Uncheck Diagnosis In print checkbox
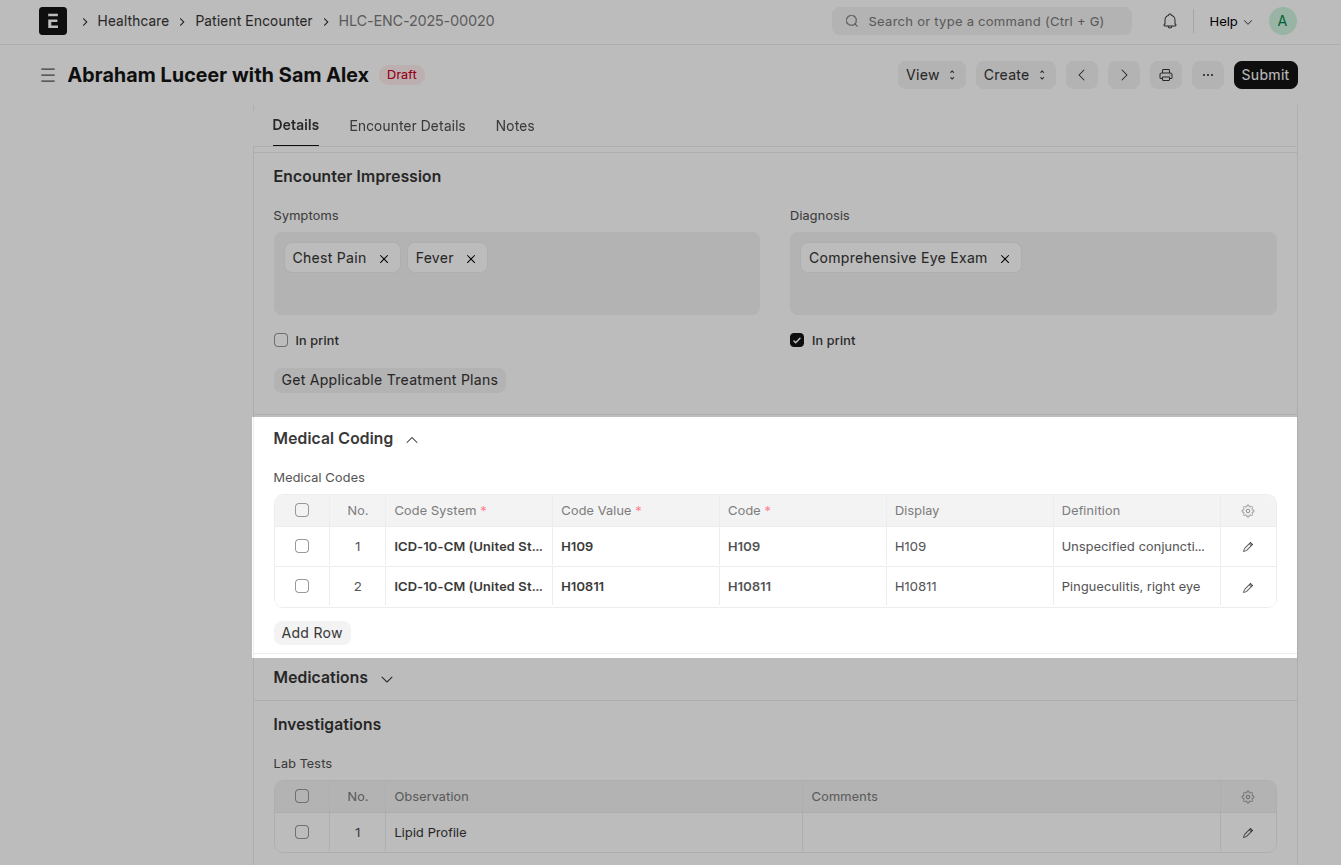1341x865 pixels. 797,340
